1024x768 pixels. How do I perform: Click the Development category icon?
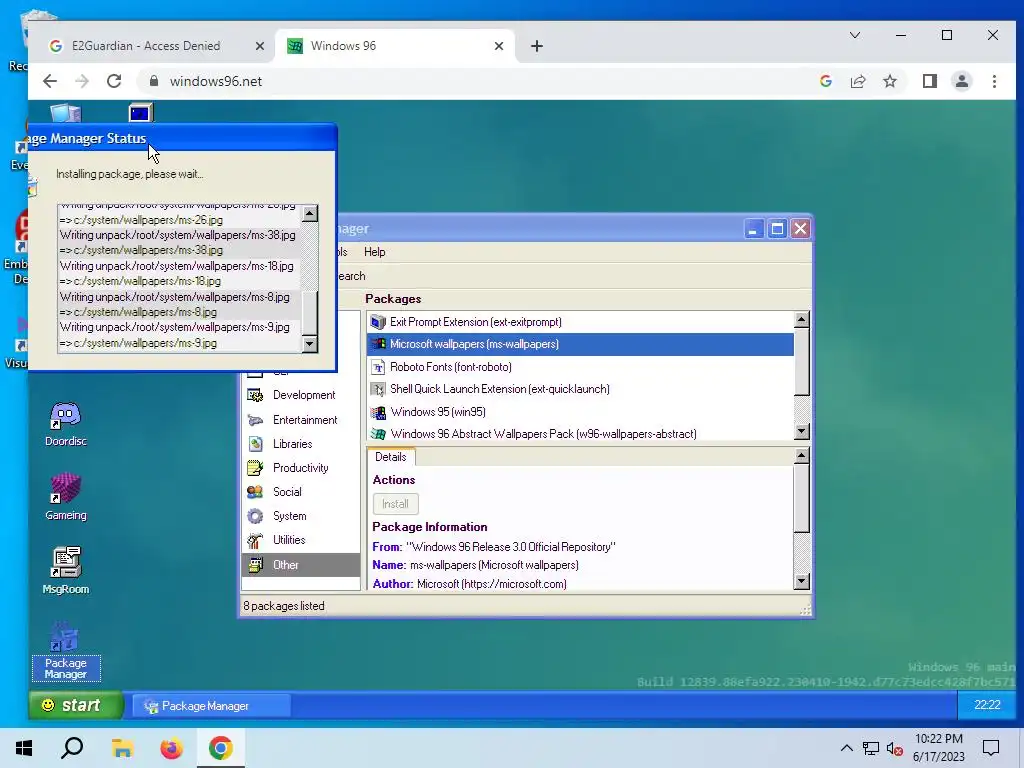pyautogui.click(x=255, y=395)
